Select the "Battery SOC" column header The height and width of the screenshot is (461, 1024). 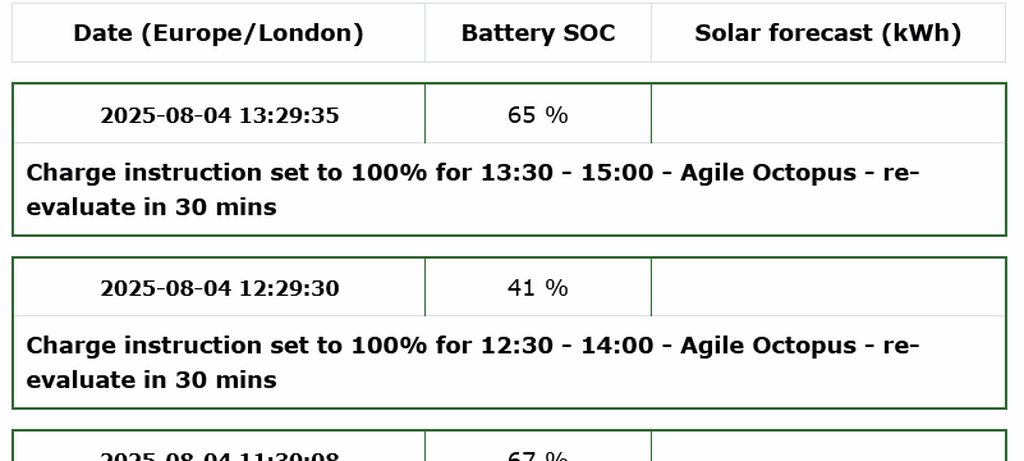538,33
